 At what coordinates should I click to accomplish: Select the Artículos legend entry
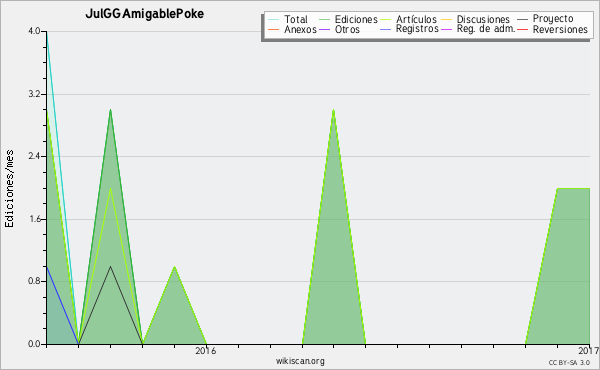[x=416, y=19]
